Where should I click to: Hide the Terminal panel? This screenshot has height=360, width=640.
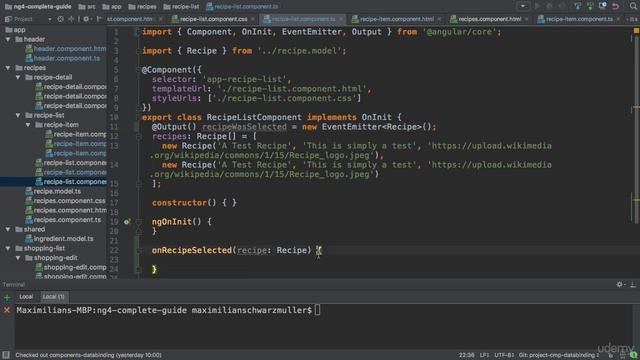[x=633, y=284]
